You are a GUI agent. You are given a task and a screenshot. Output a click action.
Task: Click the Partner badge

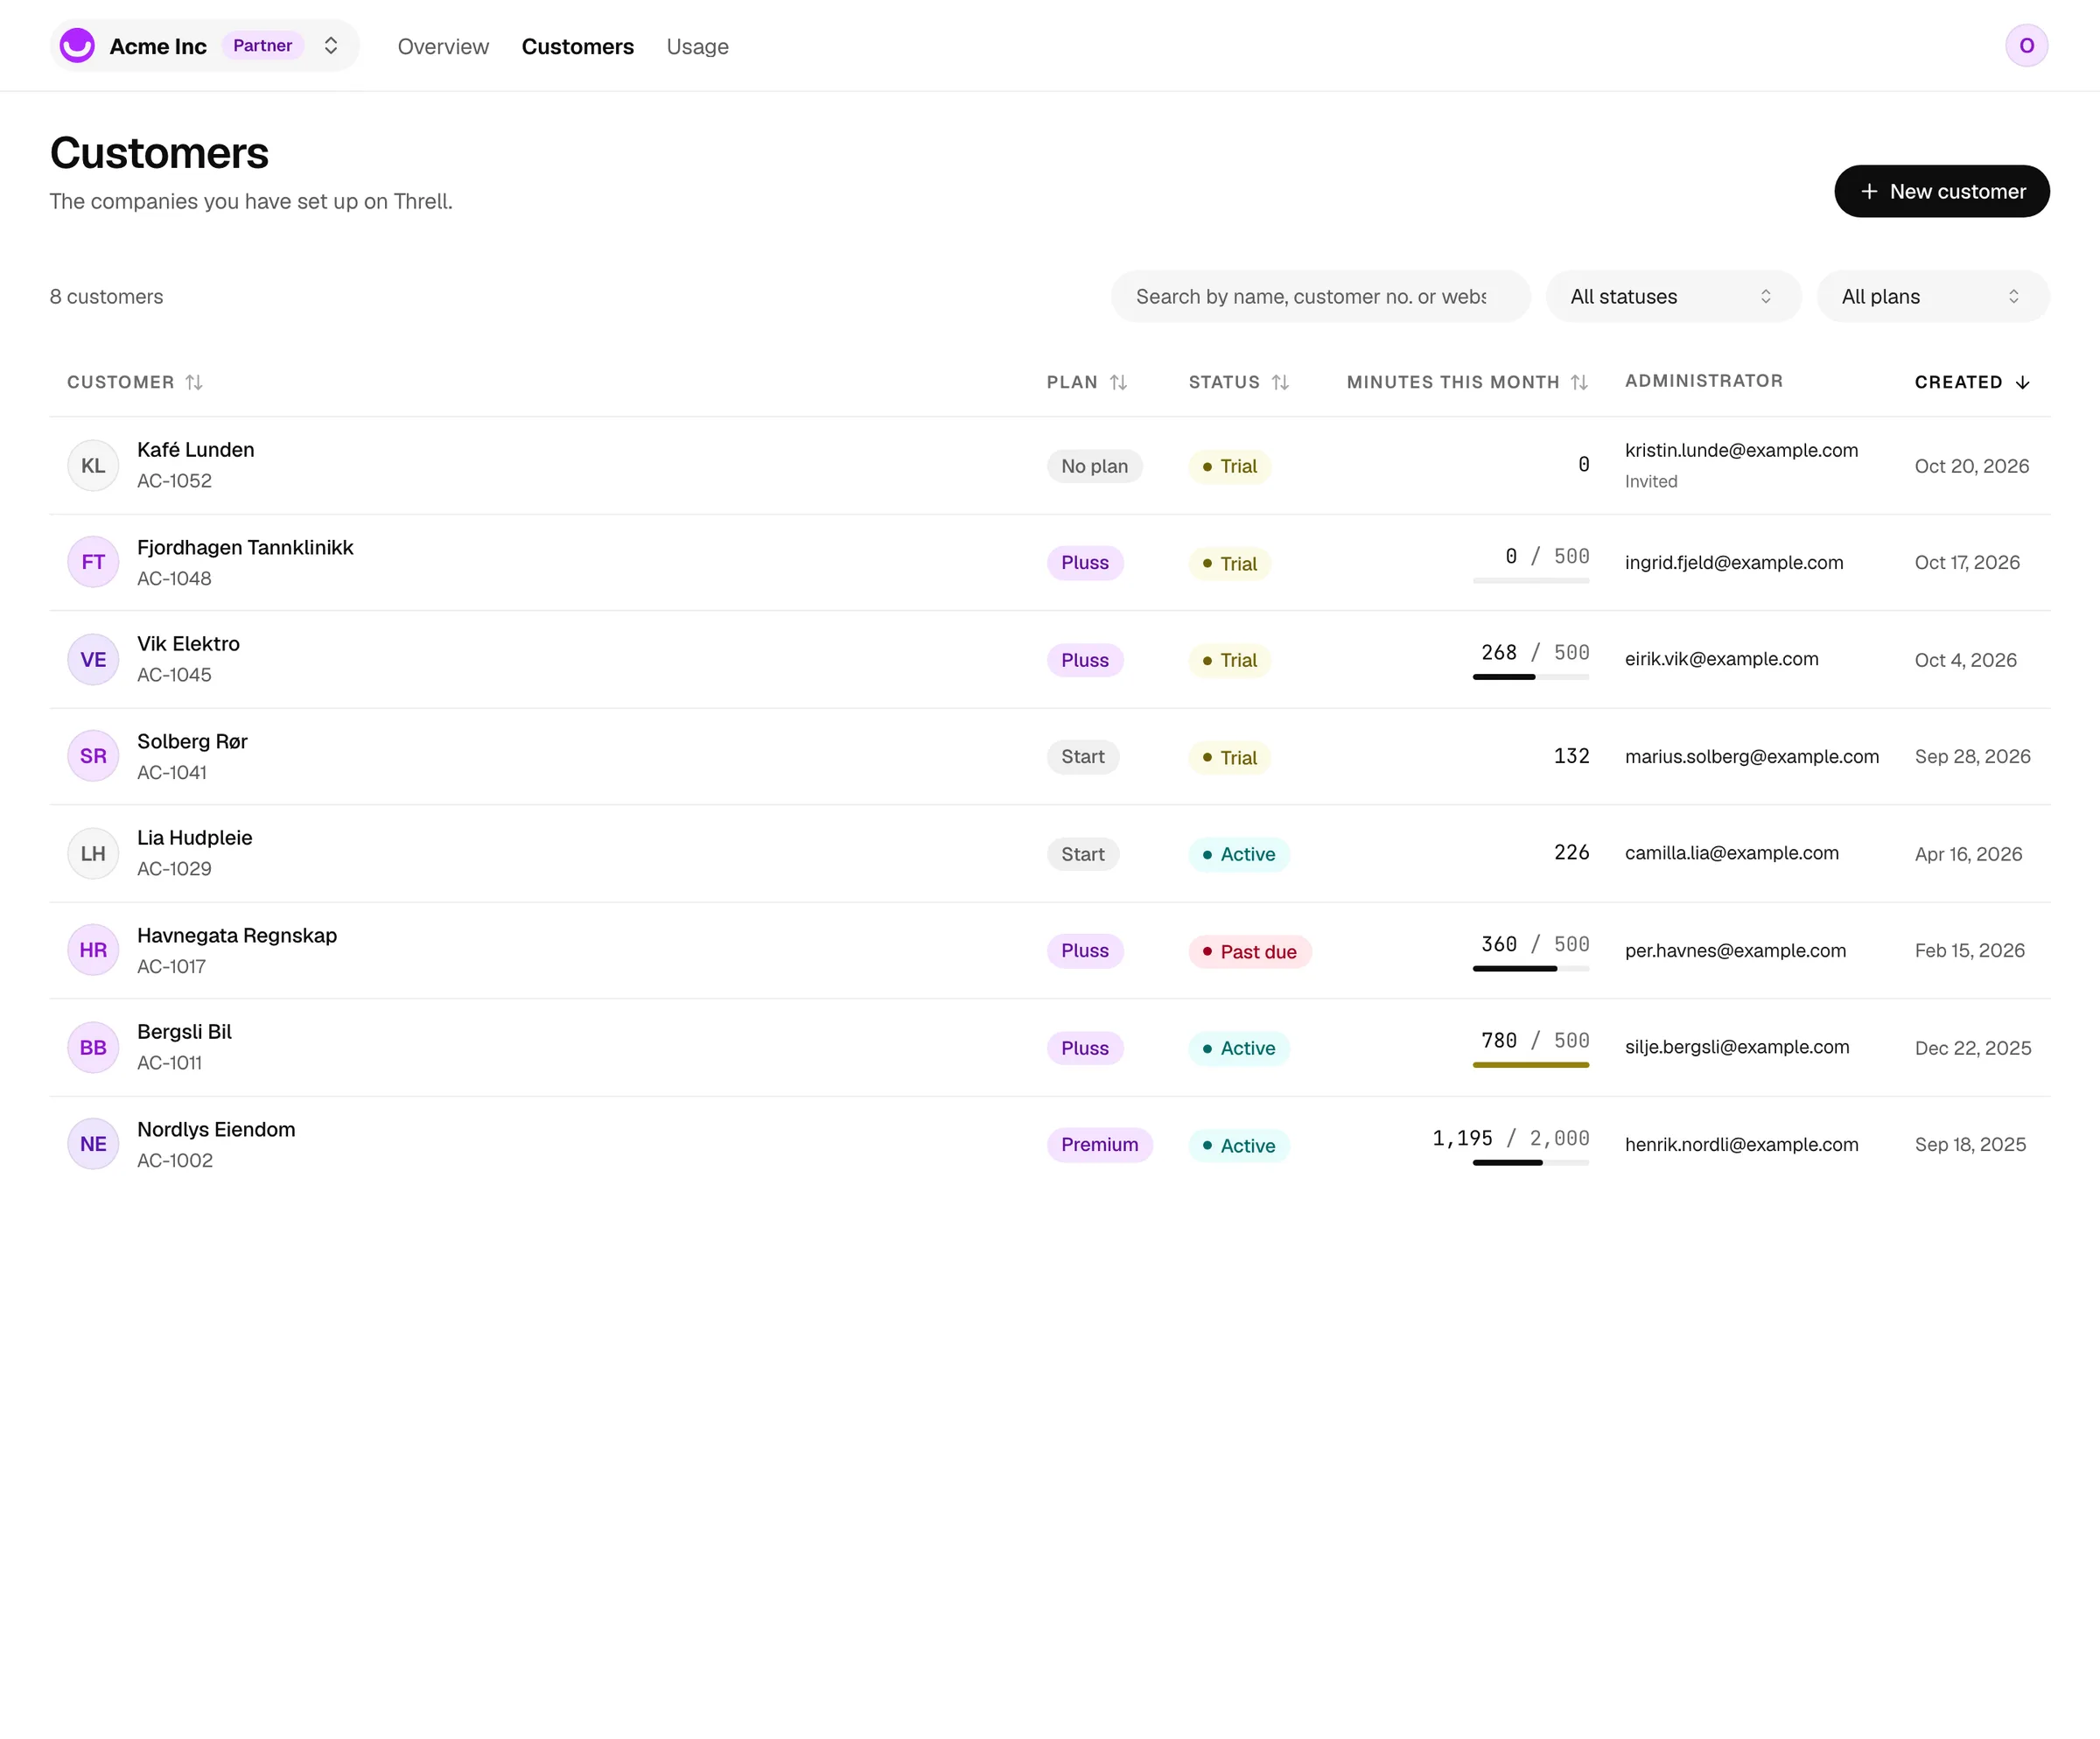point(263,46)
